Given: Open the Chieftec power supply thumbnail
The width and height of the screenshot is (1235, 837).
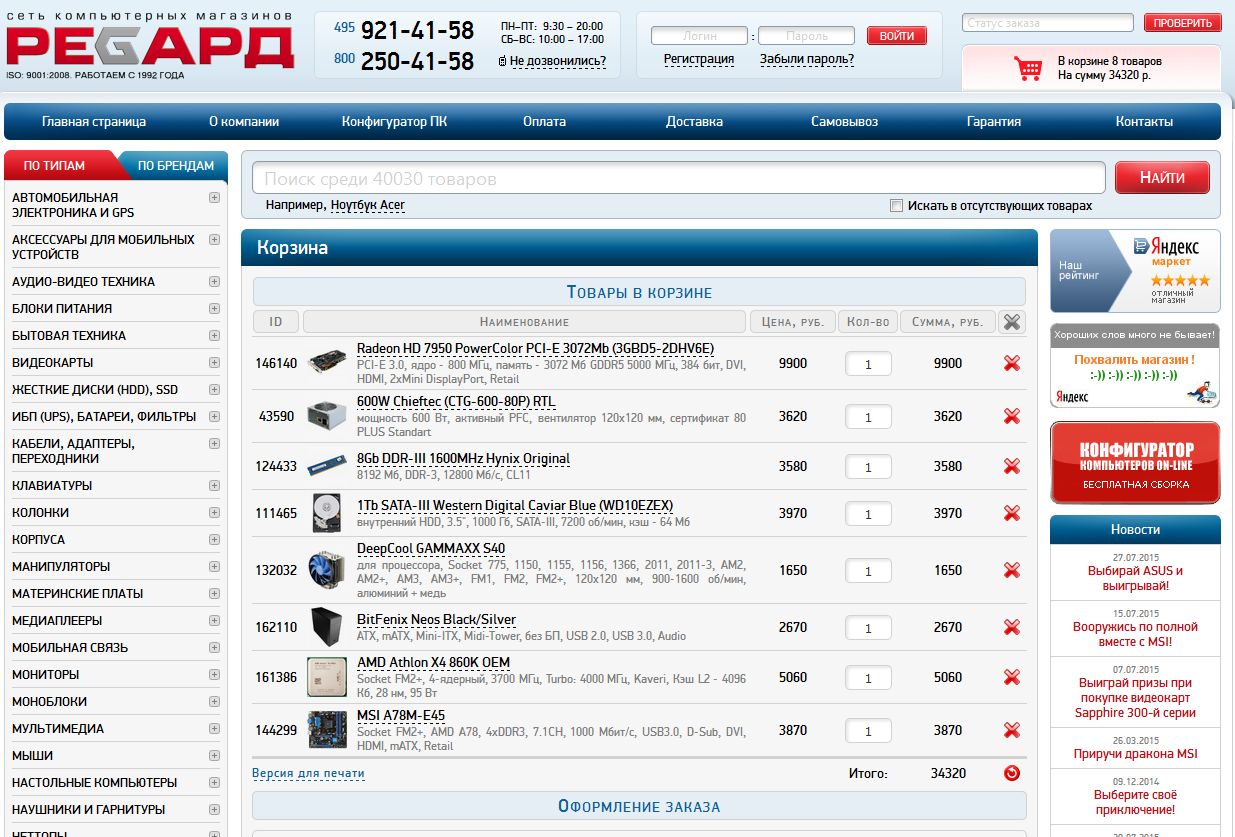Looking at the screenshot, I should (328, 416).
